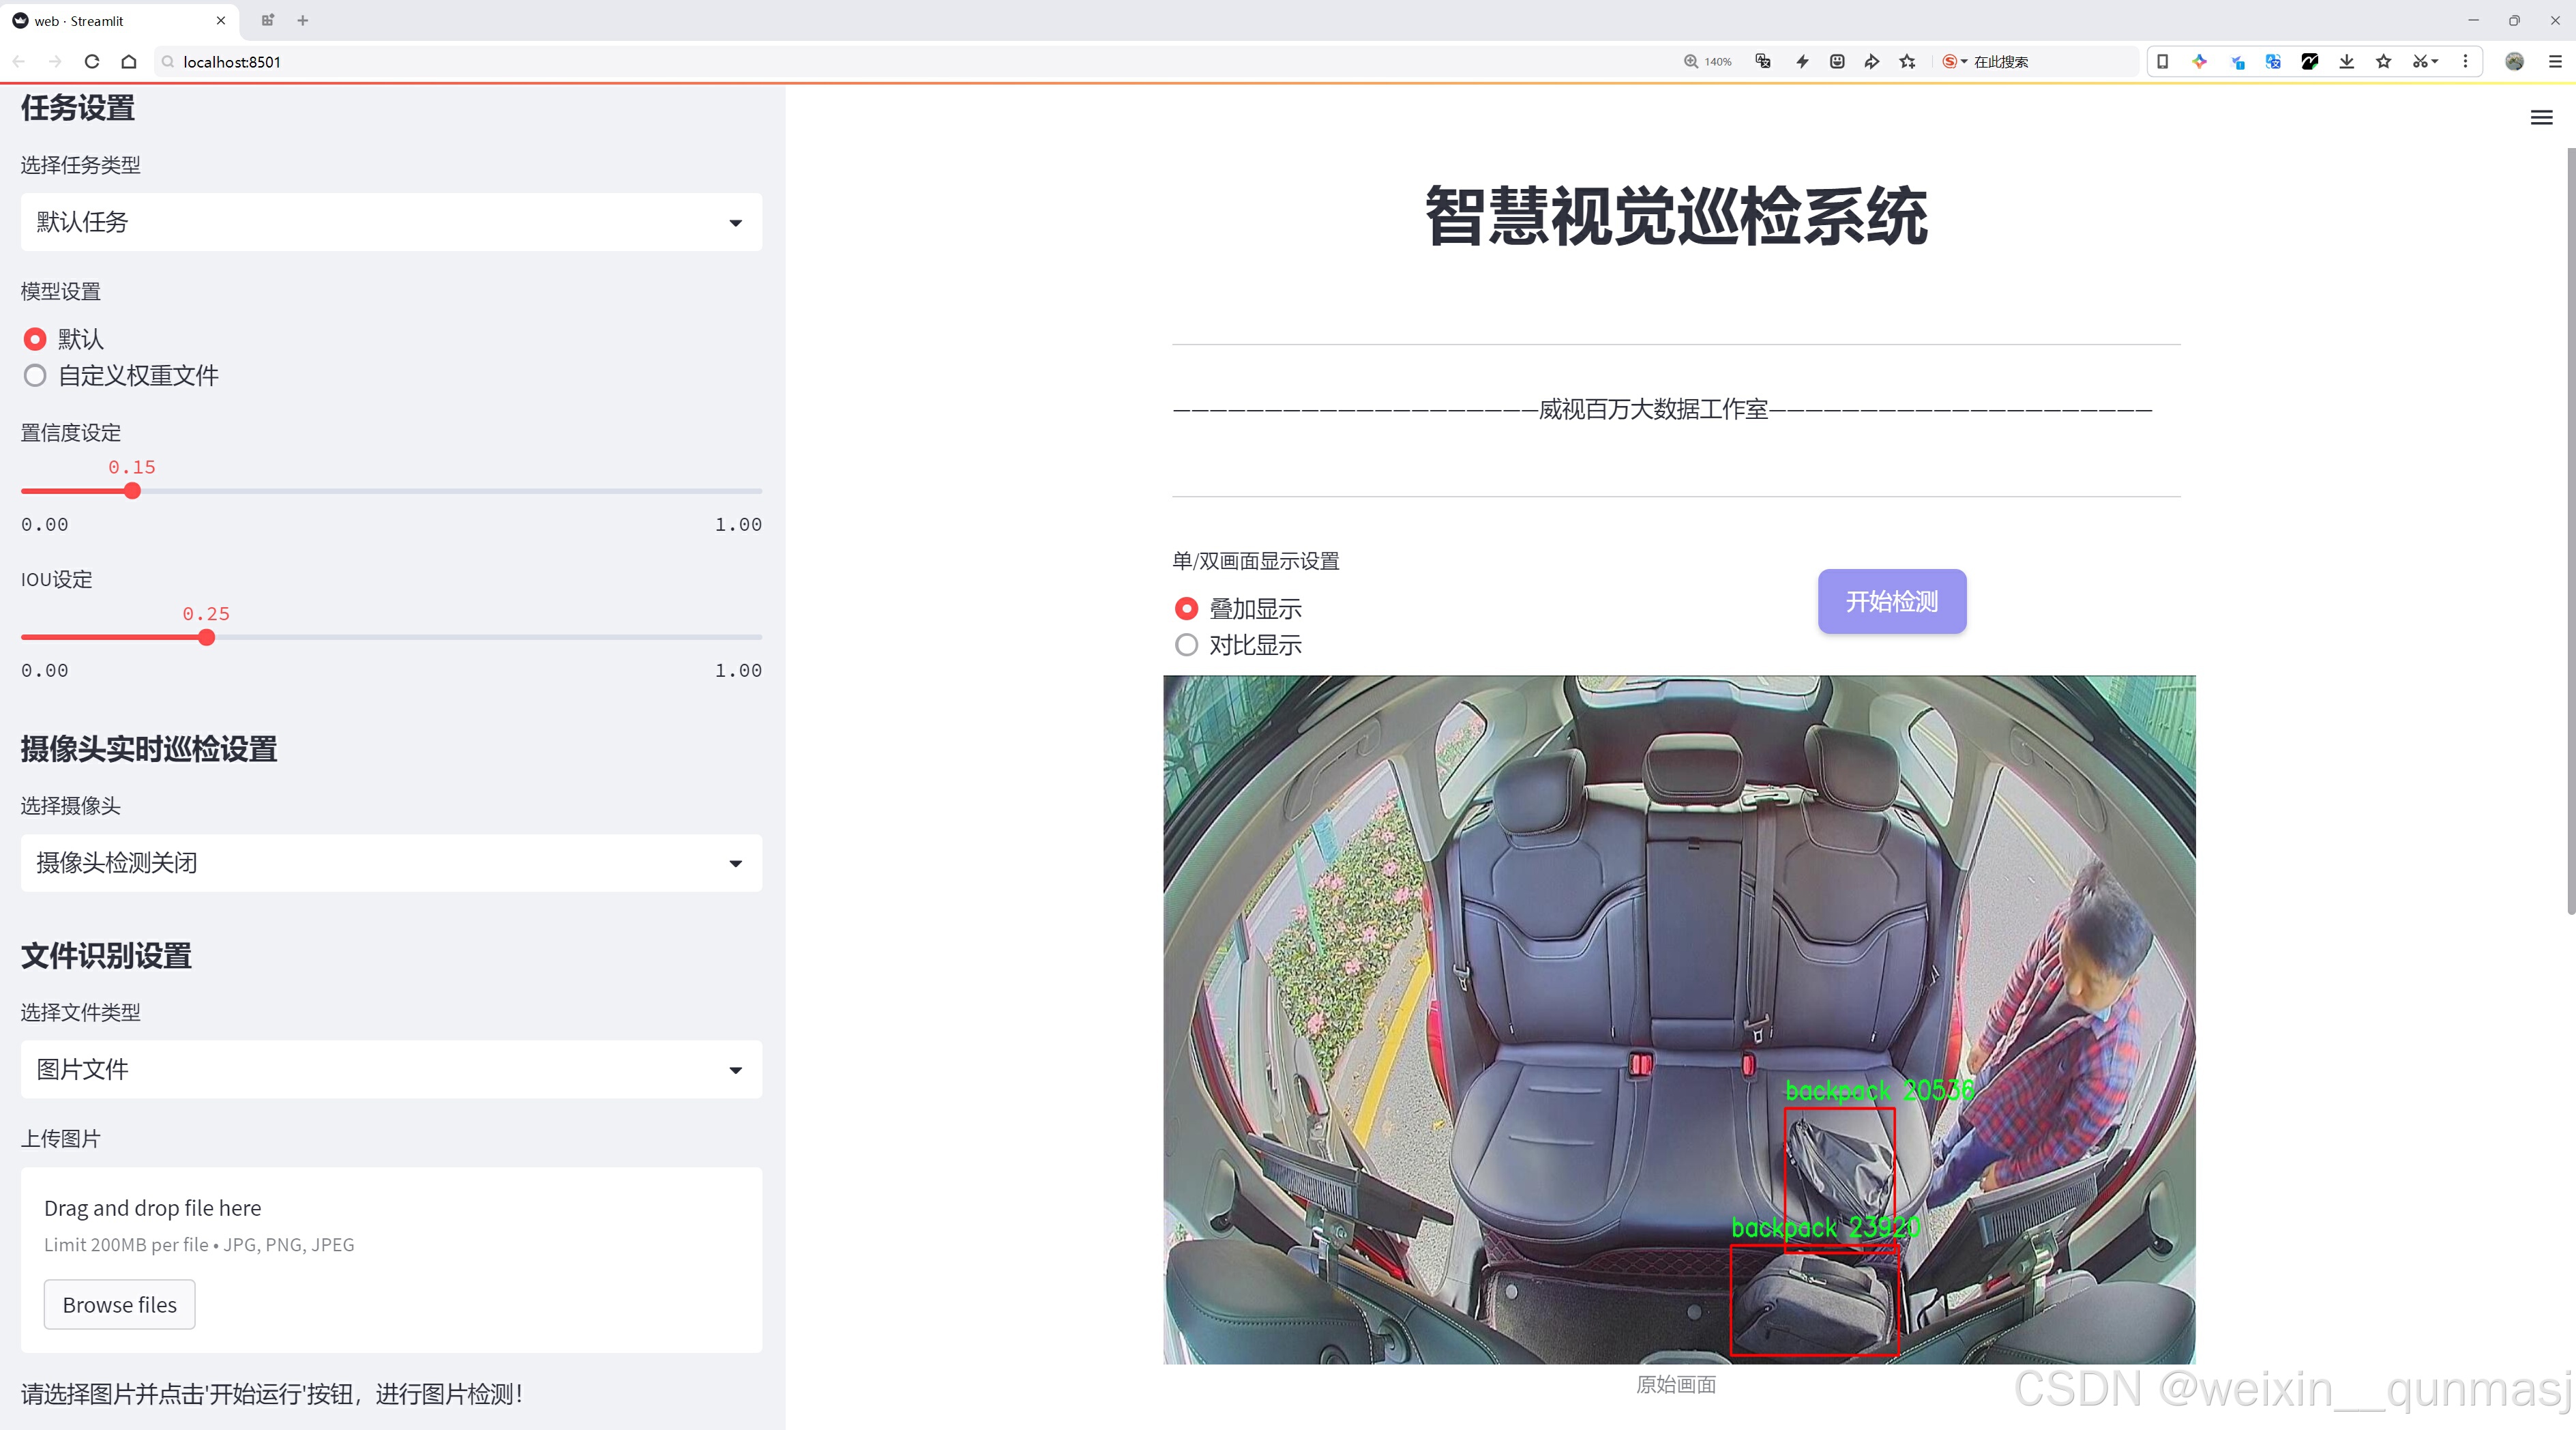Click the IOU slider handle at 0.25
2576x1430 pixels.
point(207,638)
